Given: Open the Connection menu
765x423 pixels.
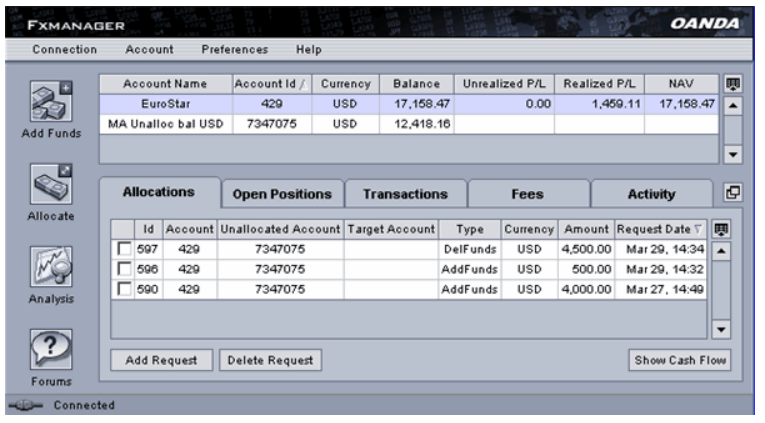Looking at the screenshot, I should coord(65,50).
